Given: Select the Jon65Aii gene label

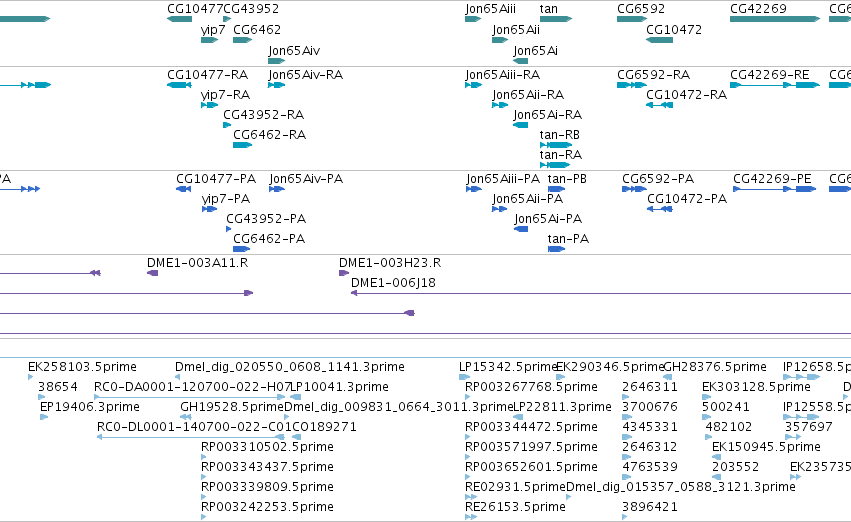Looking at the screenshot, I should [516, 30].
